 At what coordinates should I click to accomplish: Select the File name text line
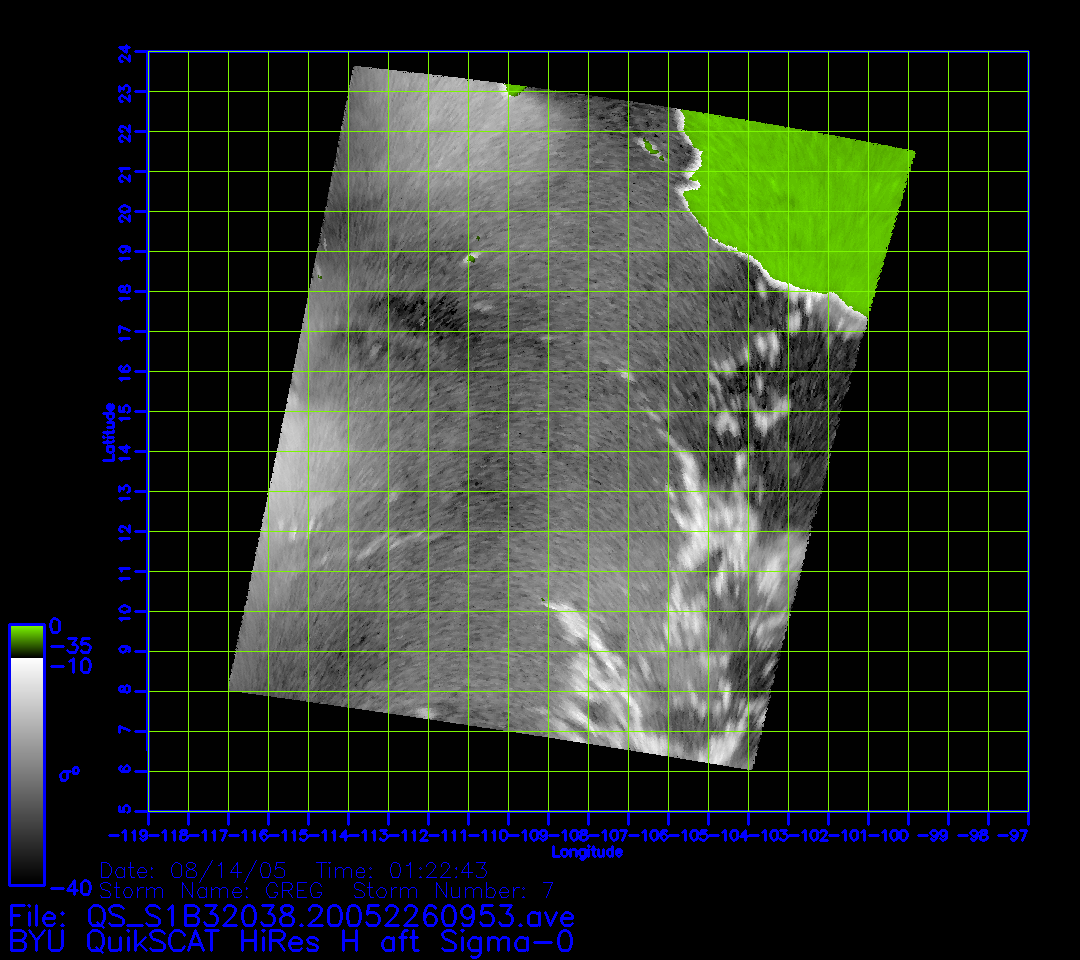(x=291, y=916)
